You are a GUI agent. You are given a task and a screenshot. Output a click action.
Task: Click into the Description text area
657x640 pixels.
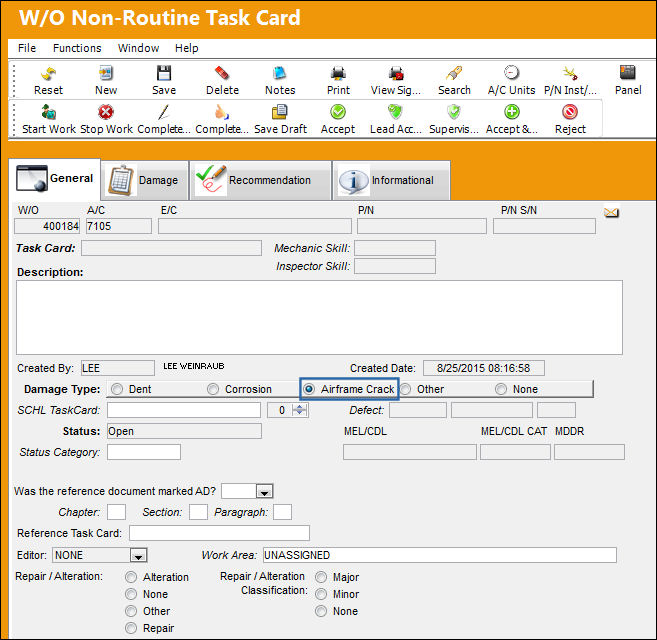319,317
